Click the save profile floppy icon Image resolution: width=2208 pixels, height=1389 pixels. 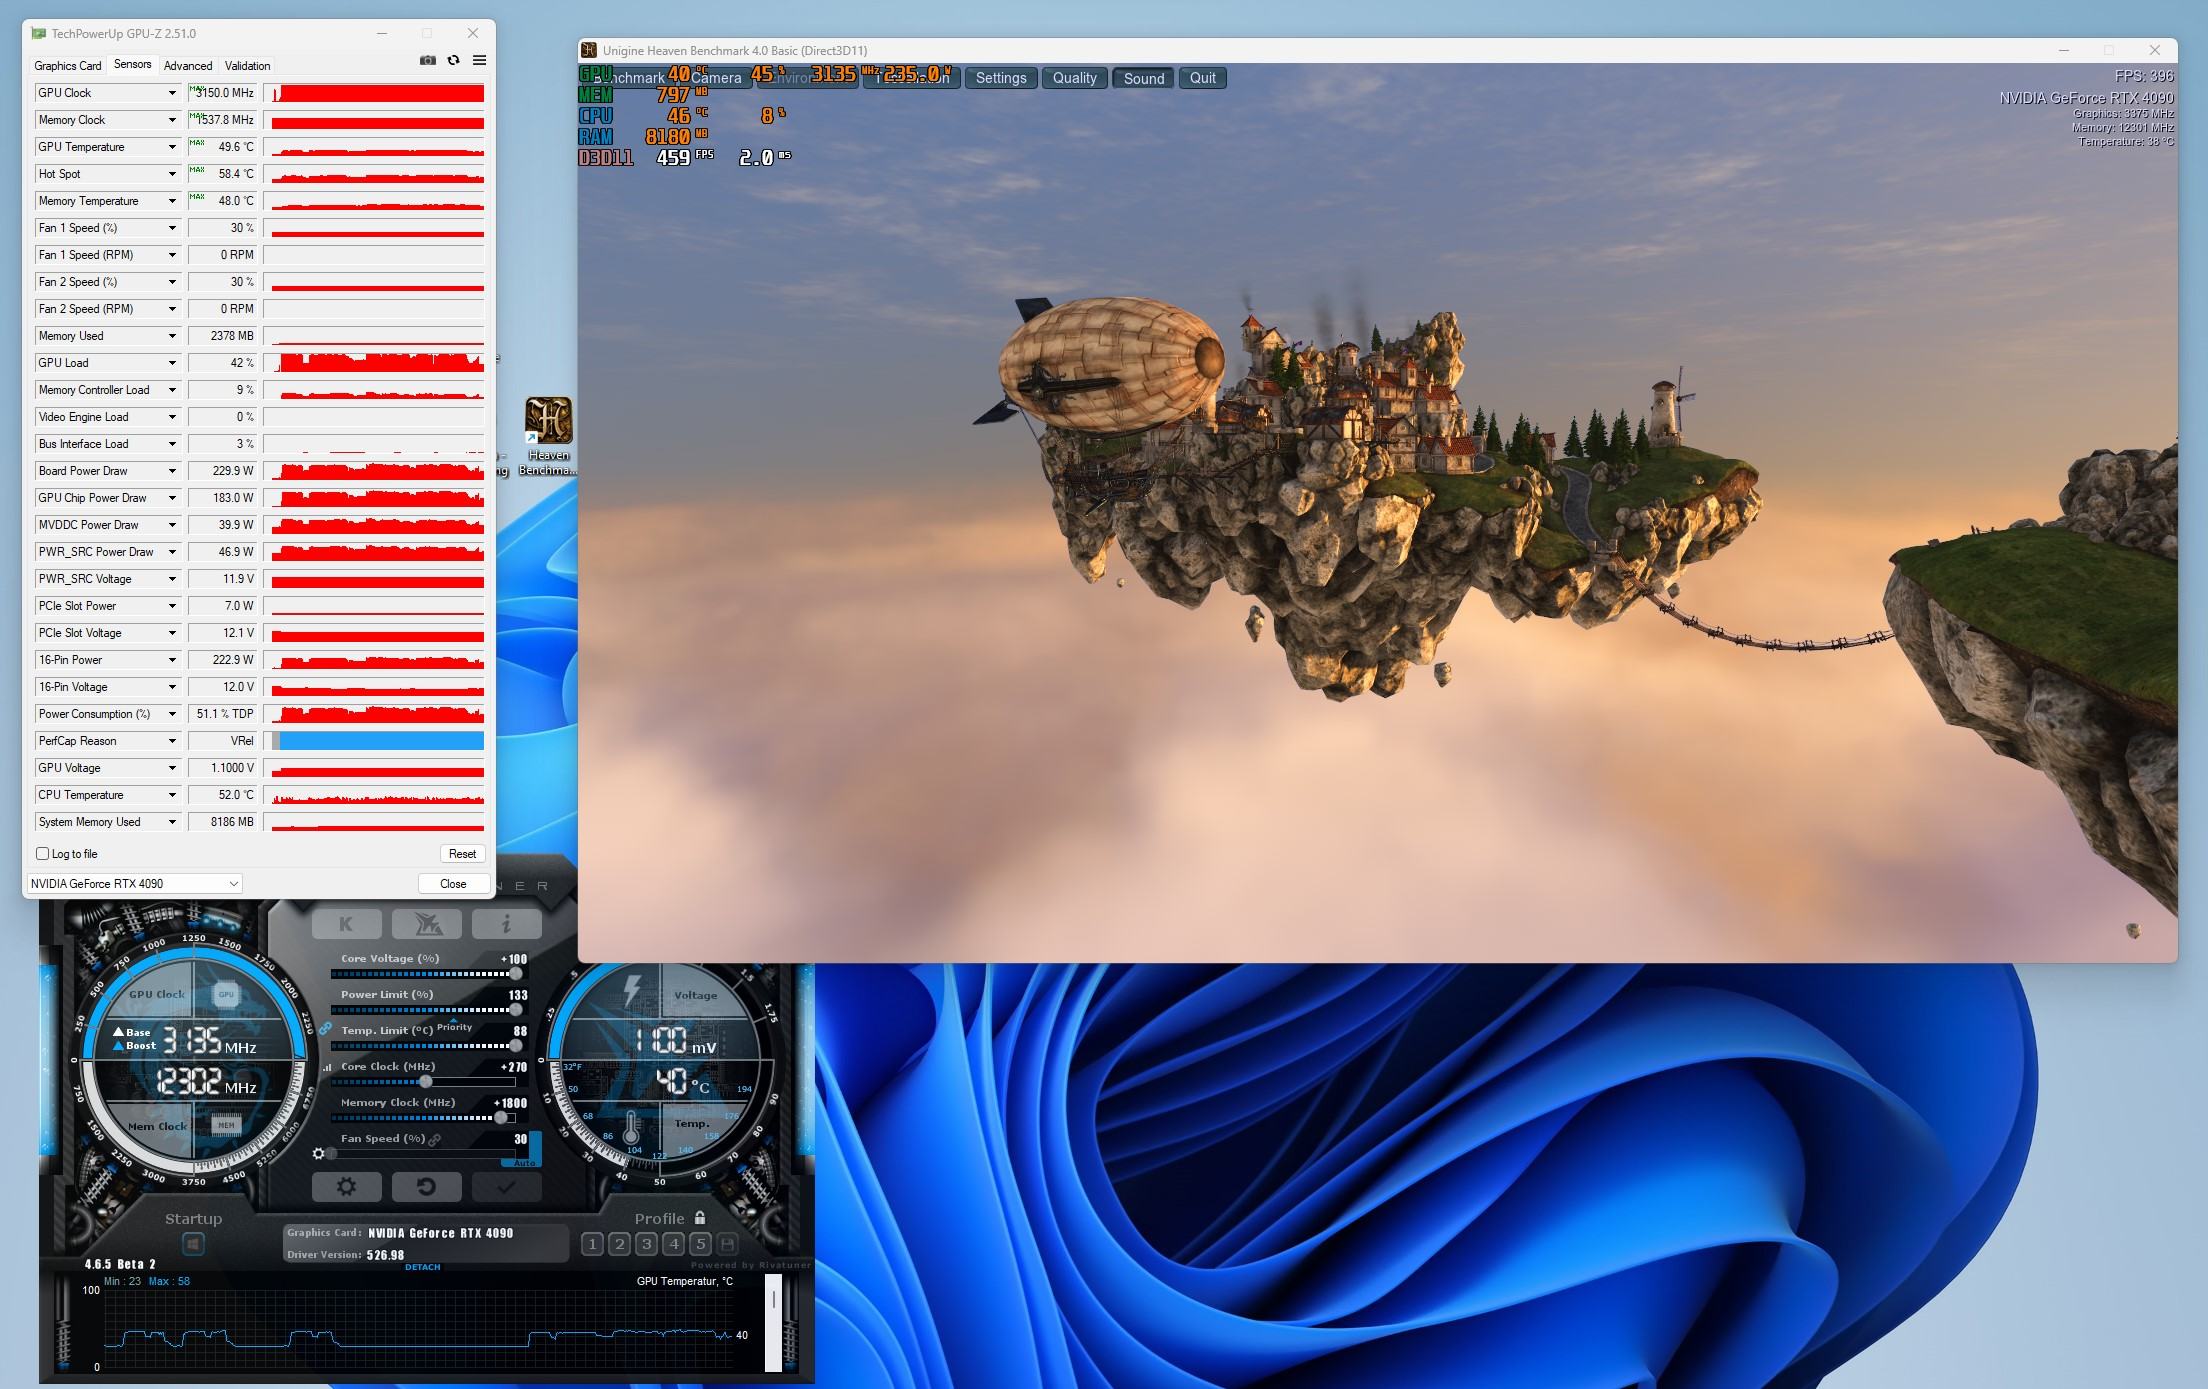728,1244
